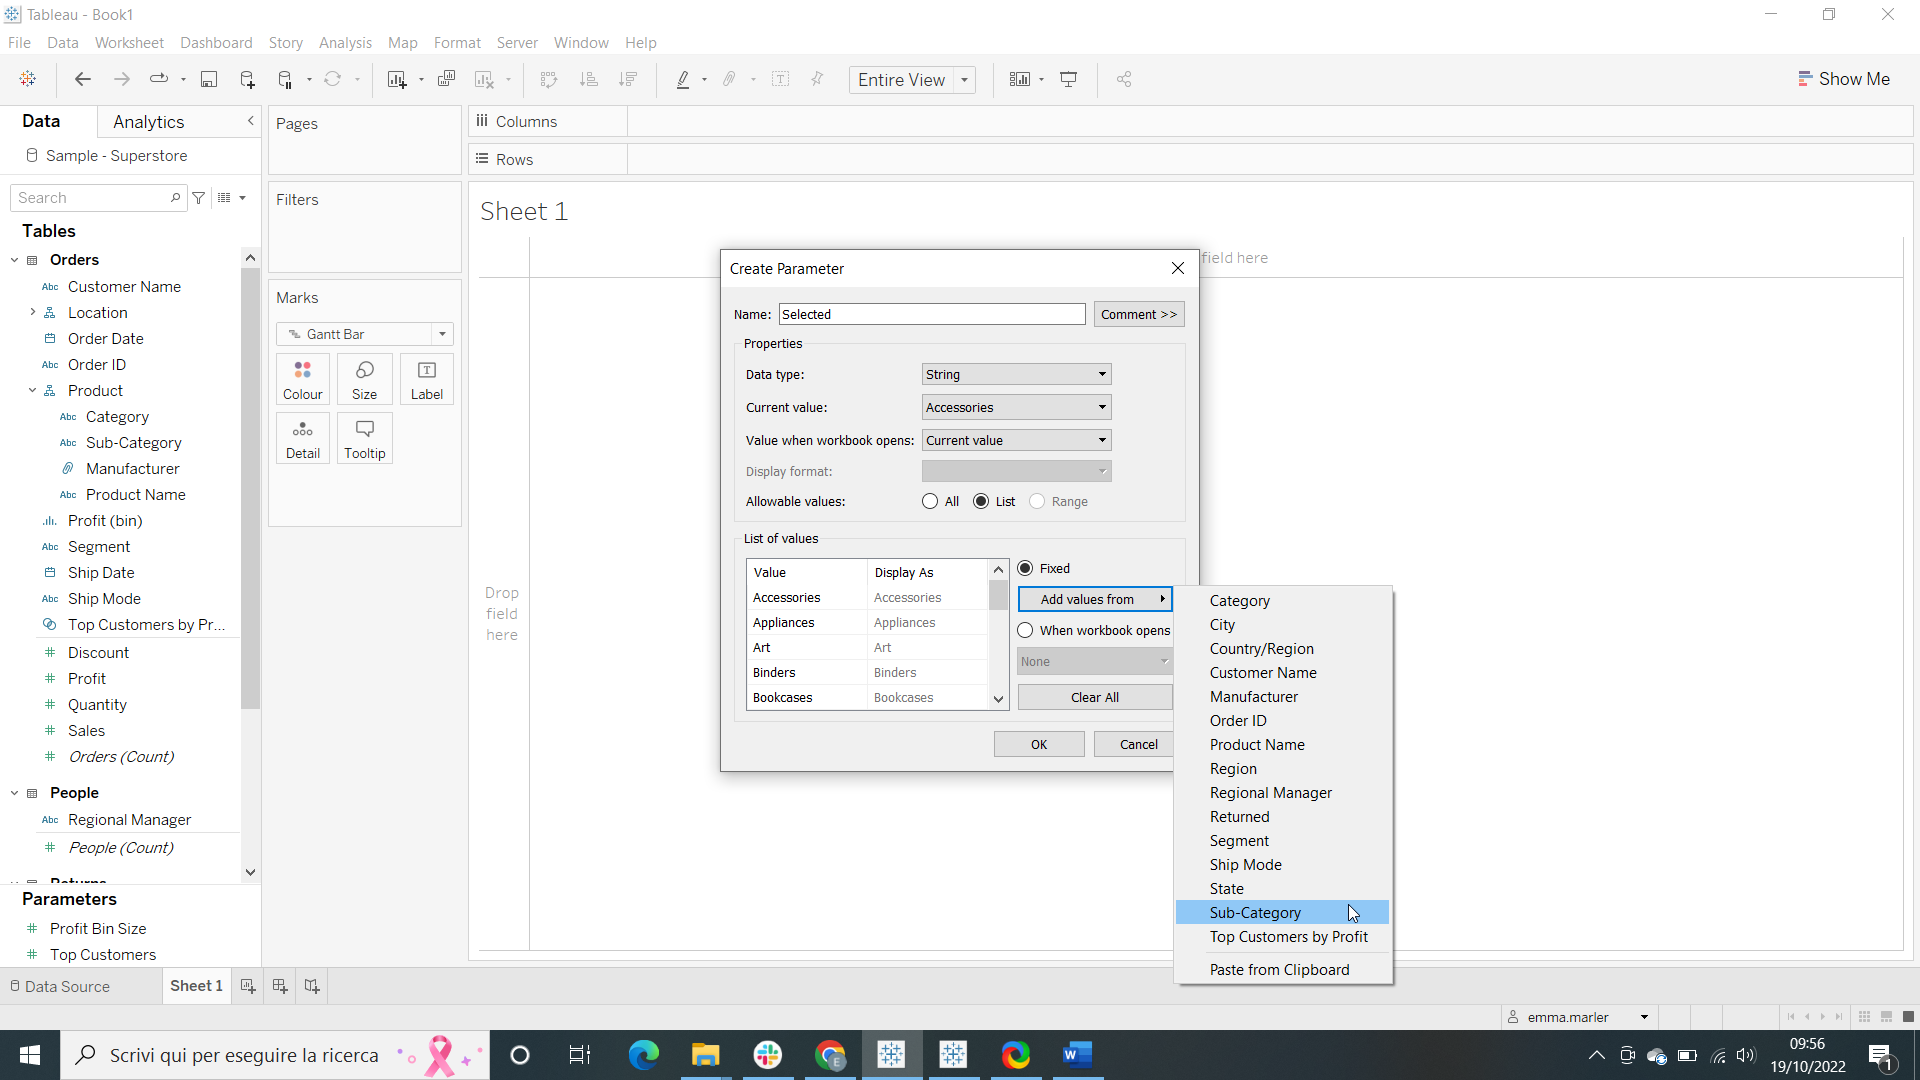Viewport: 1920px width, 1080px height.
Task: Click the OK button in the Create Parameter dialog
Action: click(1038, 745)
